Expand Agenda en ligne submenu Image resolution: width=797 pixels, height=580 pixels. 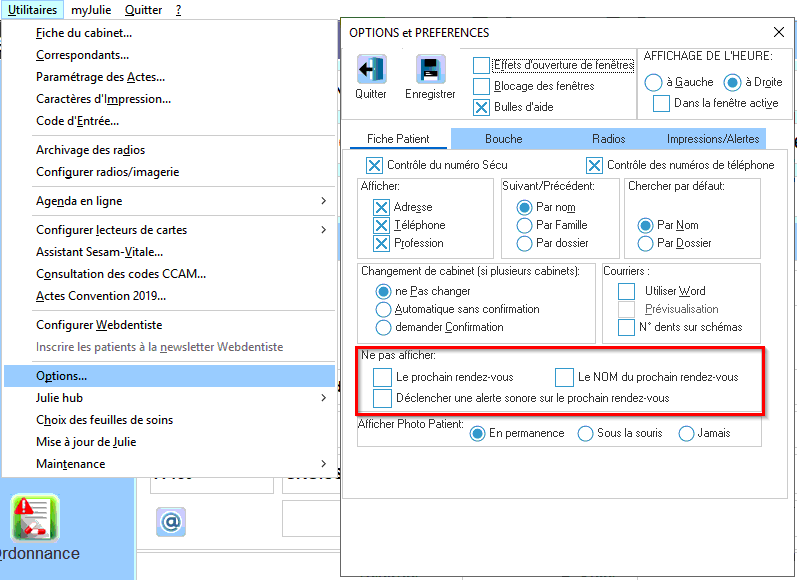[x=169, y=201]
